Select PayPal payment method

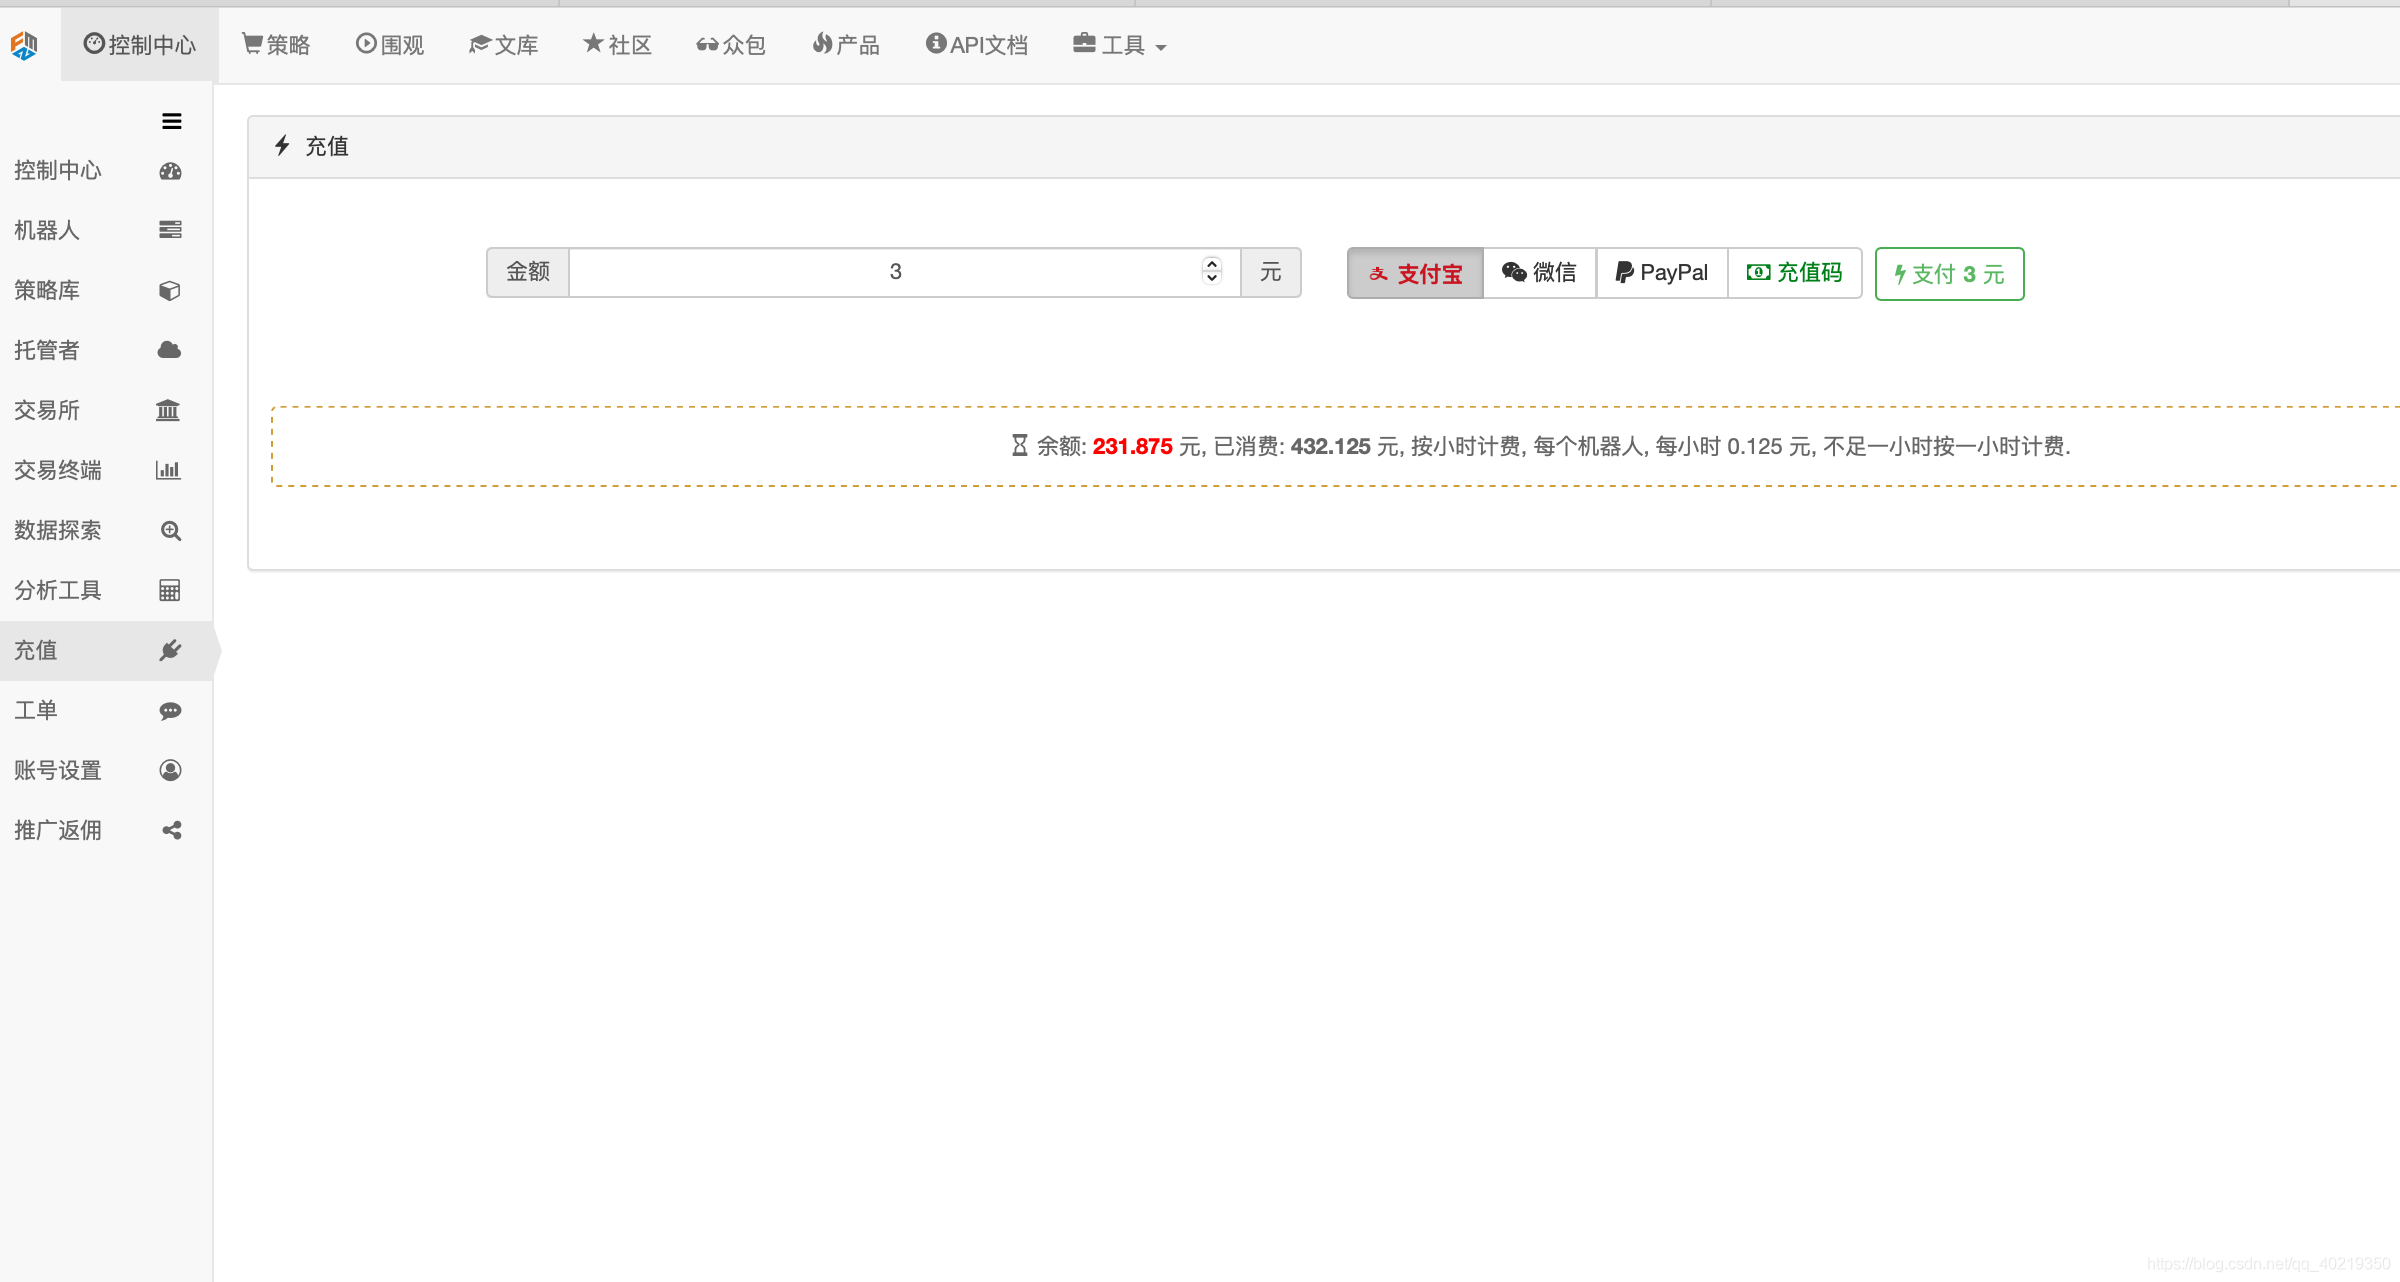point(1662,273)
